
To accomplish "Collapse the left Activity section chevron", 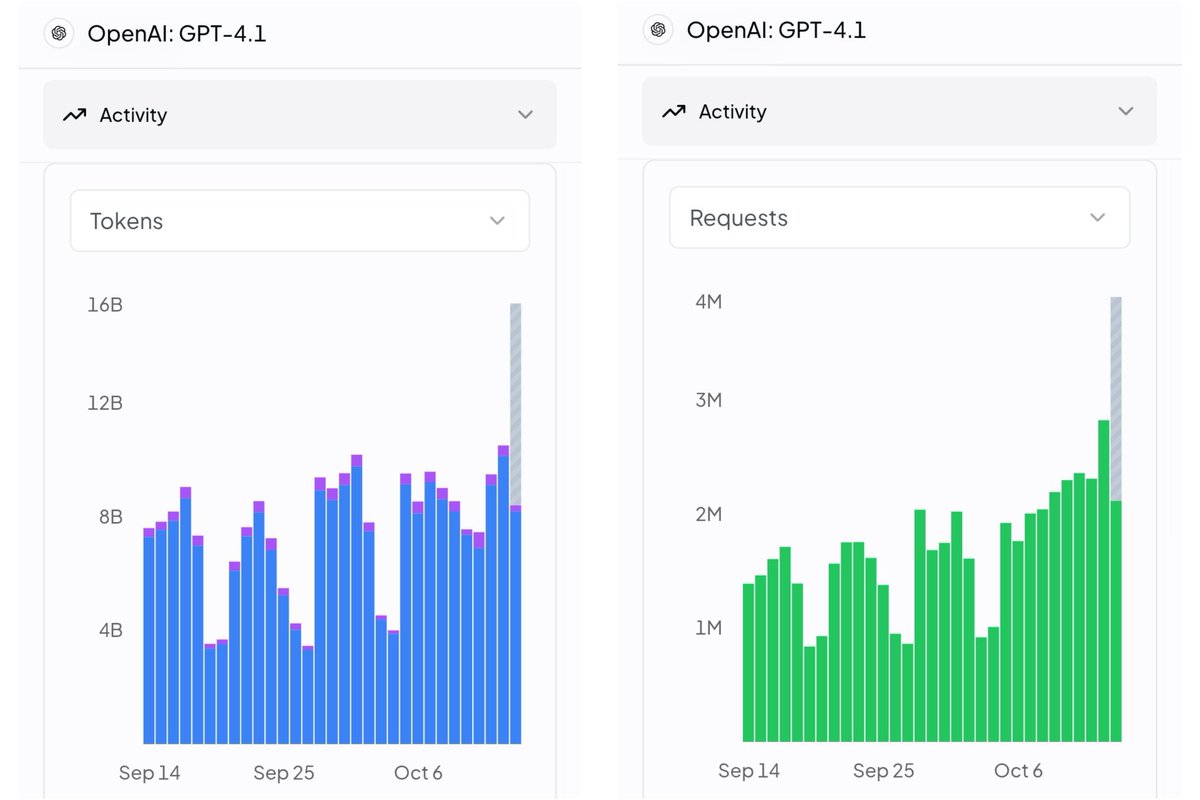I will tap(525, 115).
